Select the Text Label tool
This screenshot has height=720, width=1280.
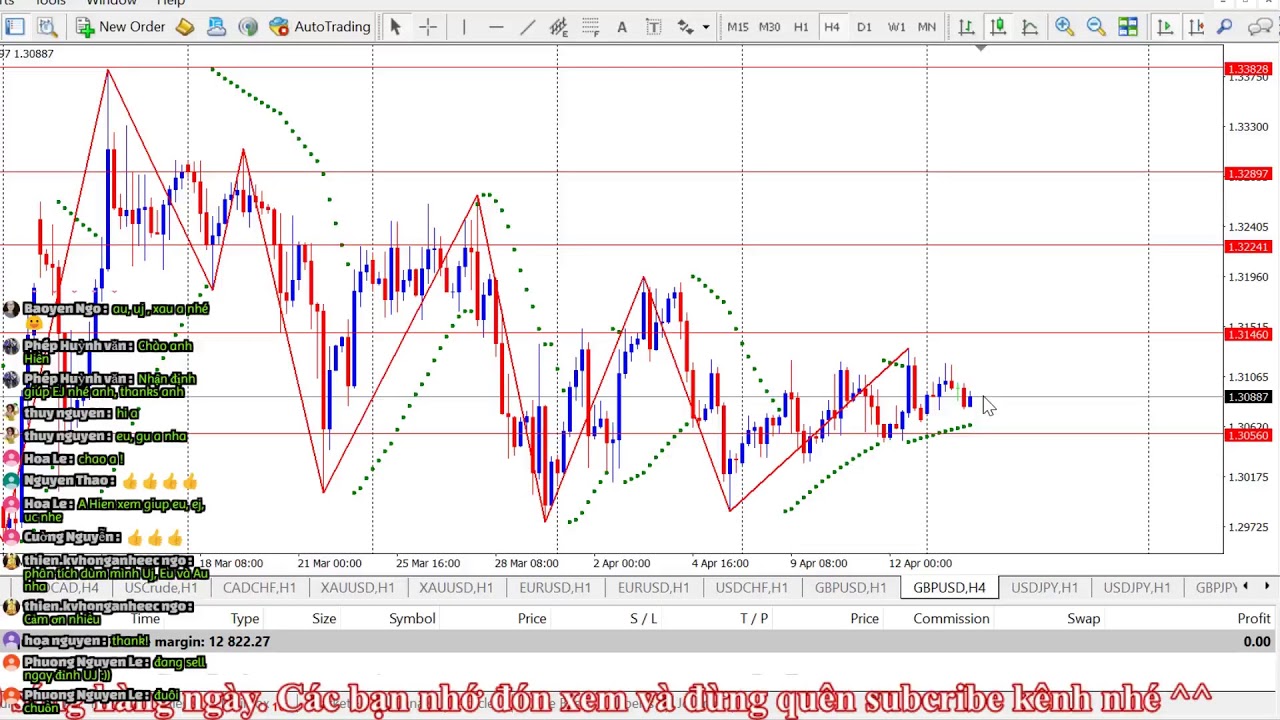tap(653, 27)
